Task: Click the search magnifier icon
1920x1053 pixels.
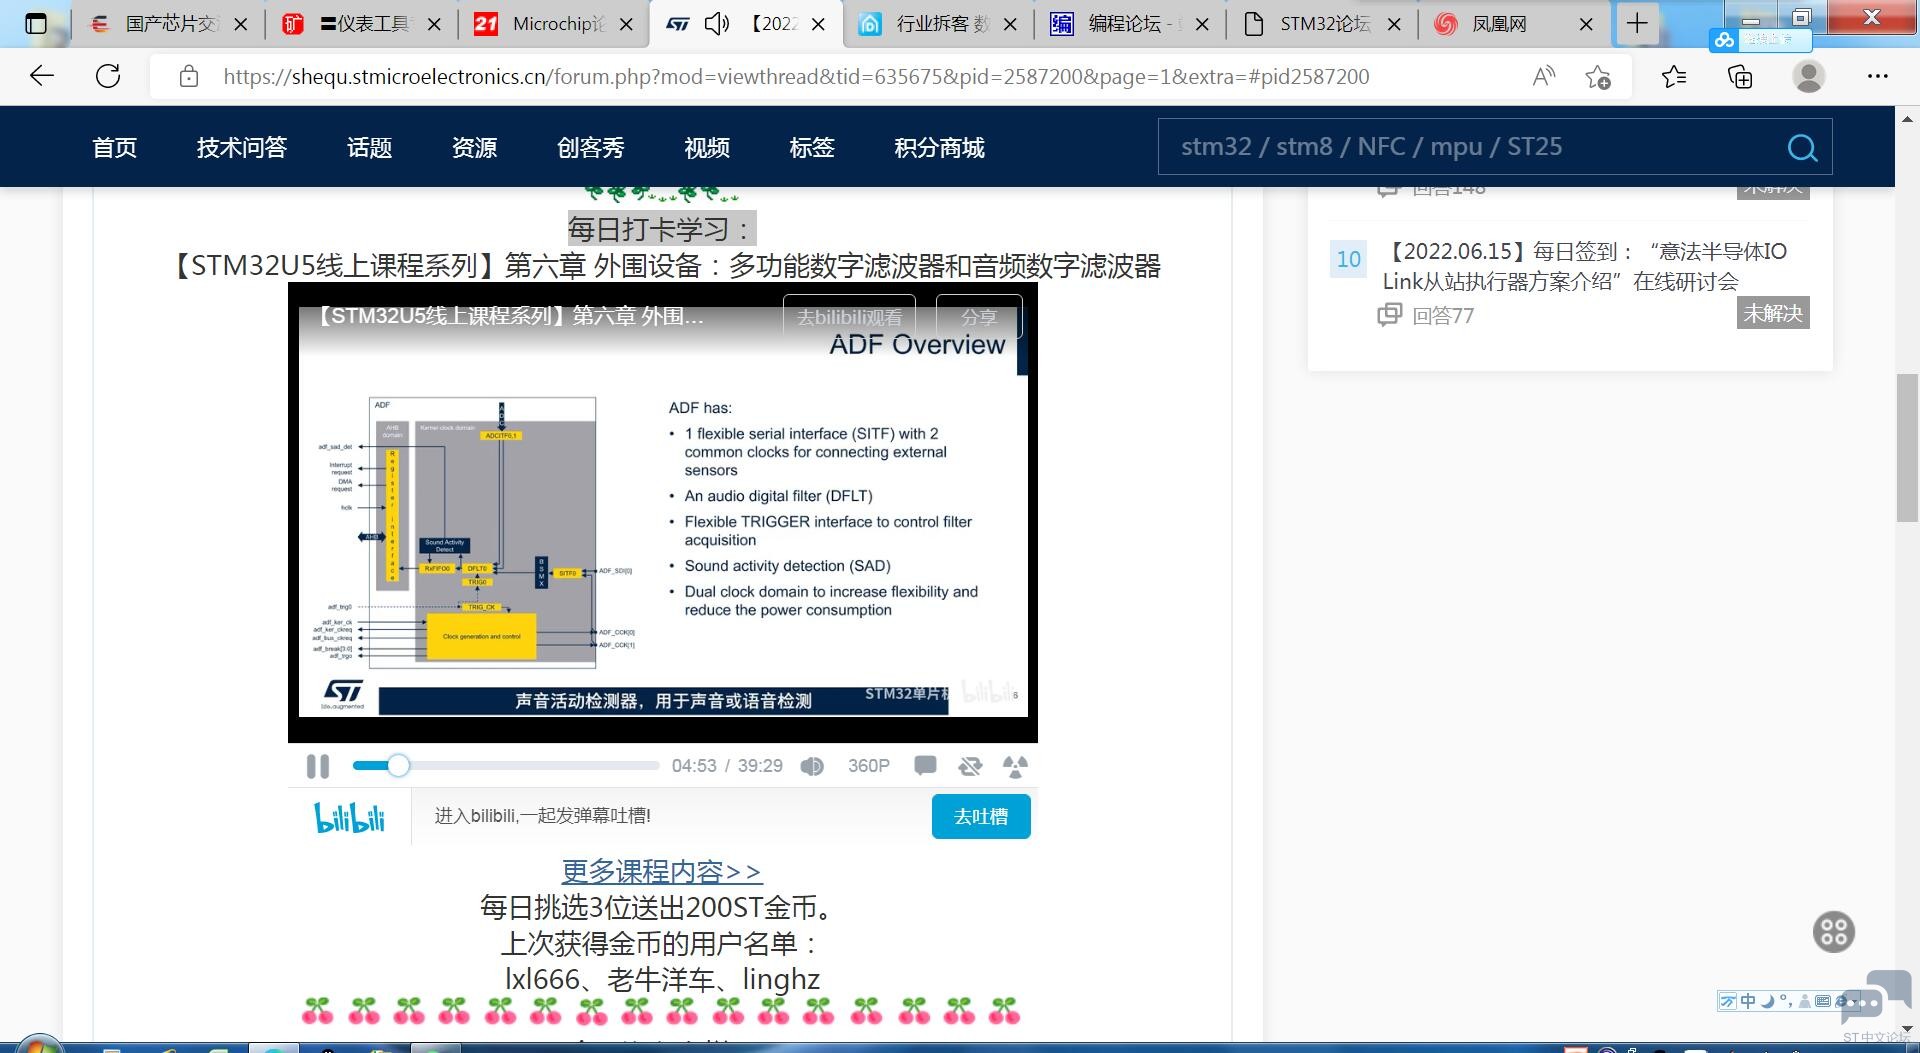Action: click(x=1802, y=148)
